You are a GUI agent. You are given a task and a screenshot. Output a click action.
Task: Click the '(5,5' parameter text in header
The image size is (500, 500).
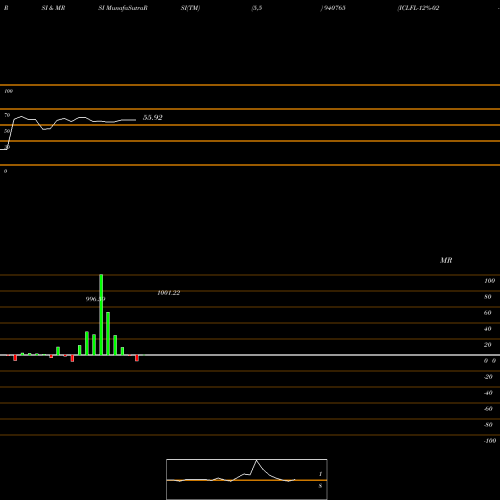[257, 8]
